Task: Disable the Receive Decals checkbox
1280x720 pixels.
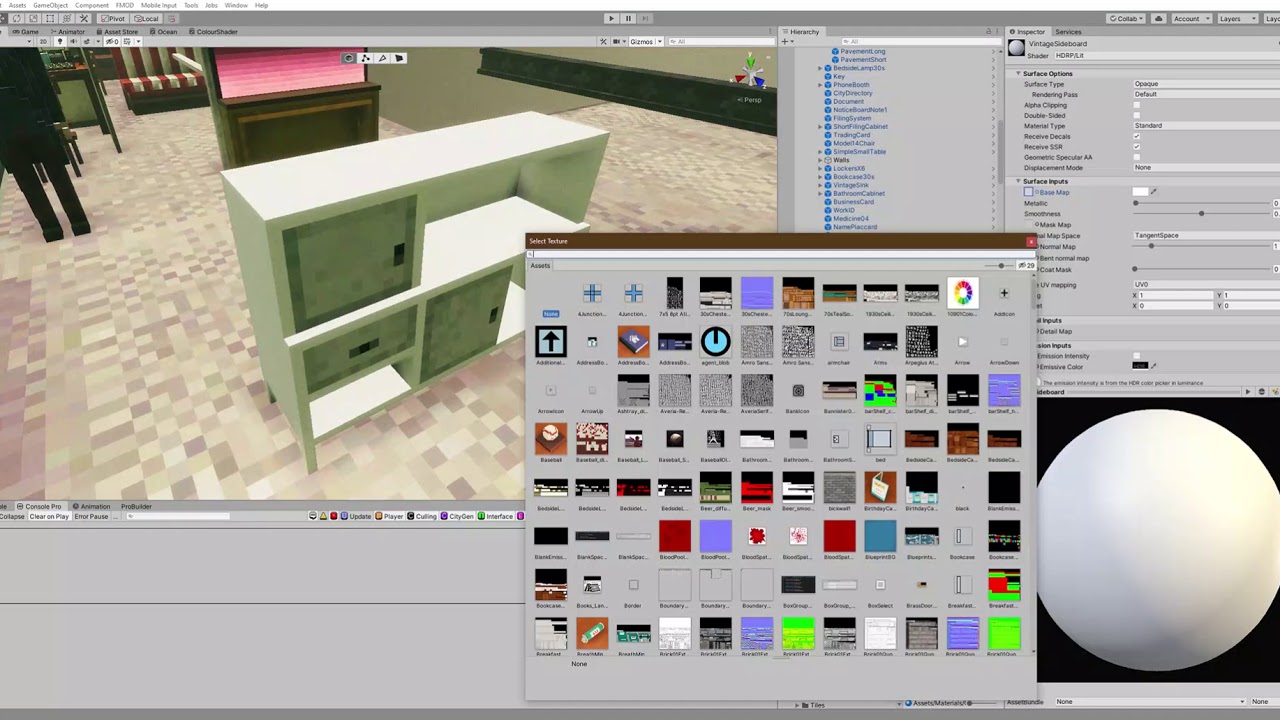Action: coord(1137,136)
